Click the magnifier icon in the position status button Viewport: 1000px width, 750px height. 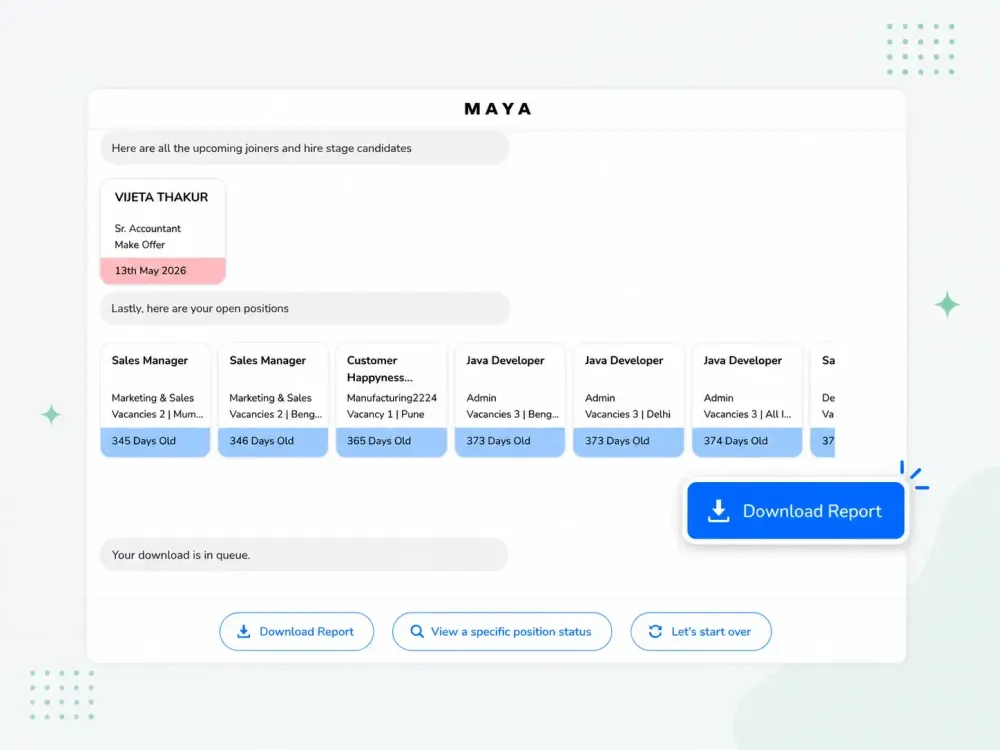click(x=416, y=631)
